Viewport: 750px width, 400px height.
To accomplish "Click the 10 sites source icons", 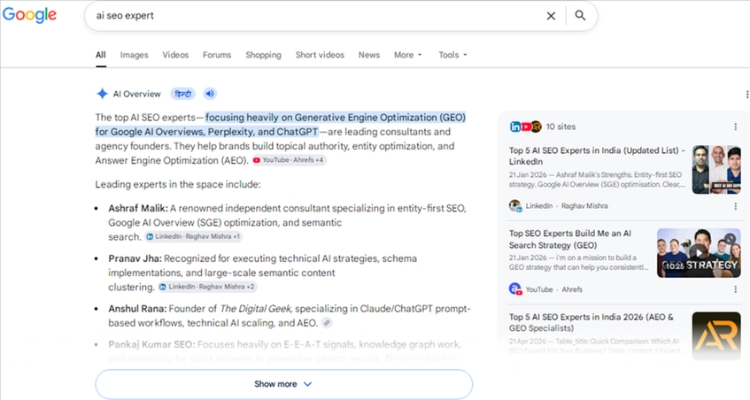I will (526, 127).
